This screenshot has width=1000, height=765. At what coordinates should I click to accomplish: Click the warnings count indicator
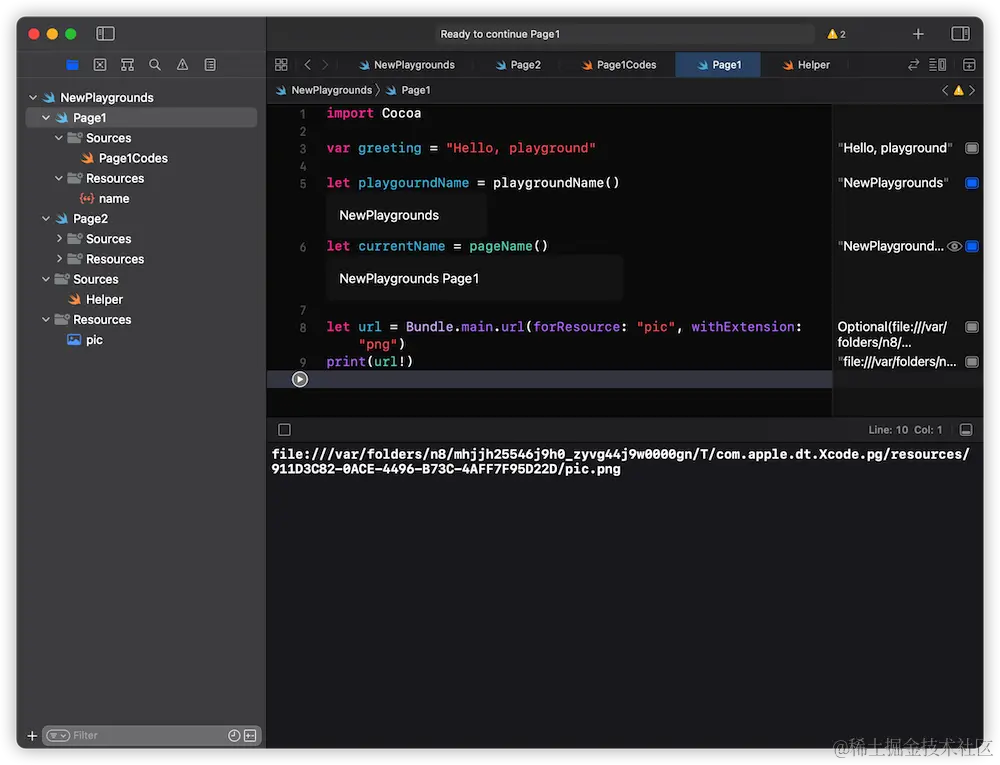836,34
